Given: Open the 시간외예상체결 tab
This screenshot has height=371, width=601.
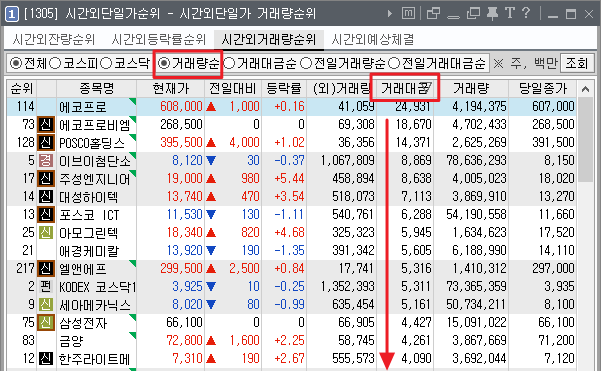Looking at the screenshot, I should [x=372, y=39].
